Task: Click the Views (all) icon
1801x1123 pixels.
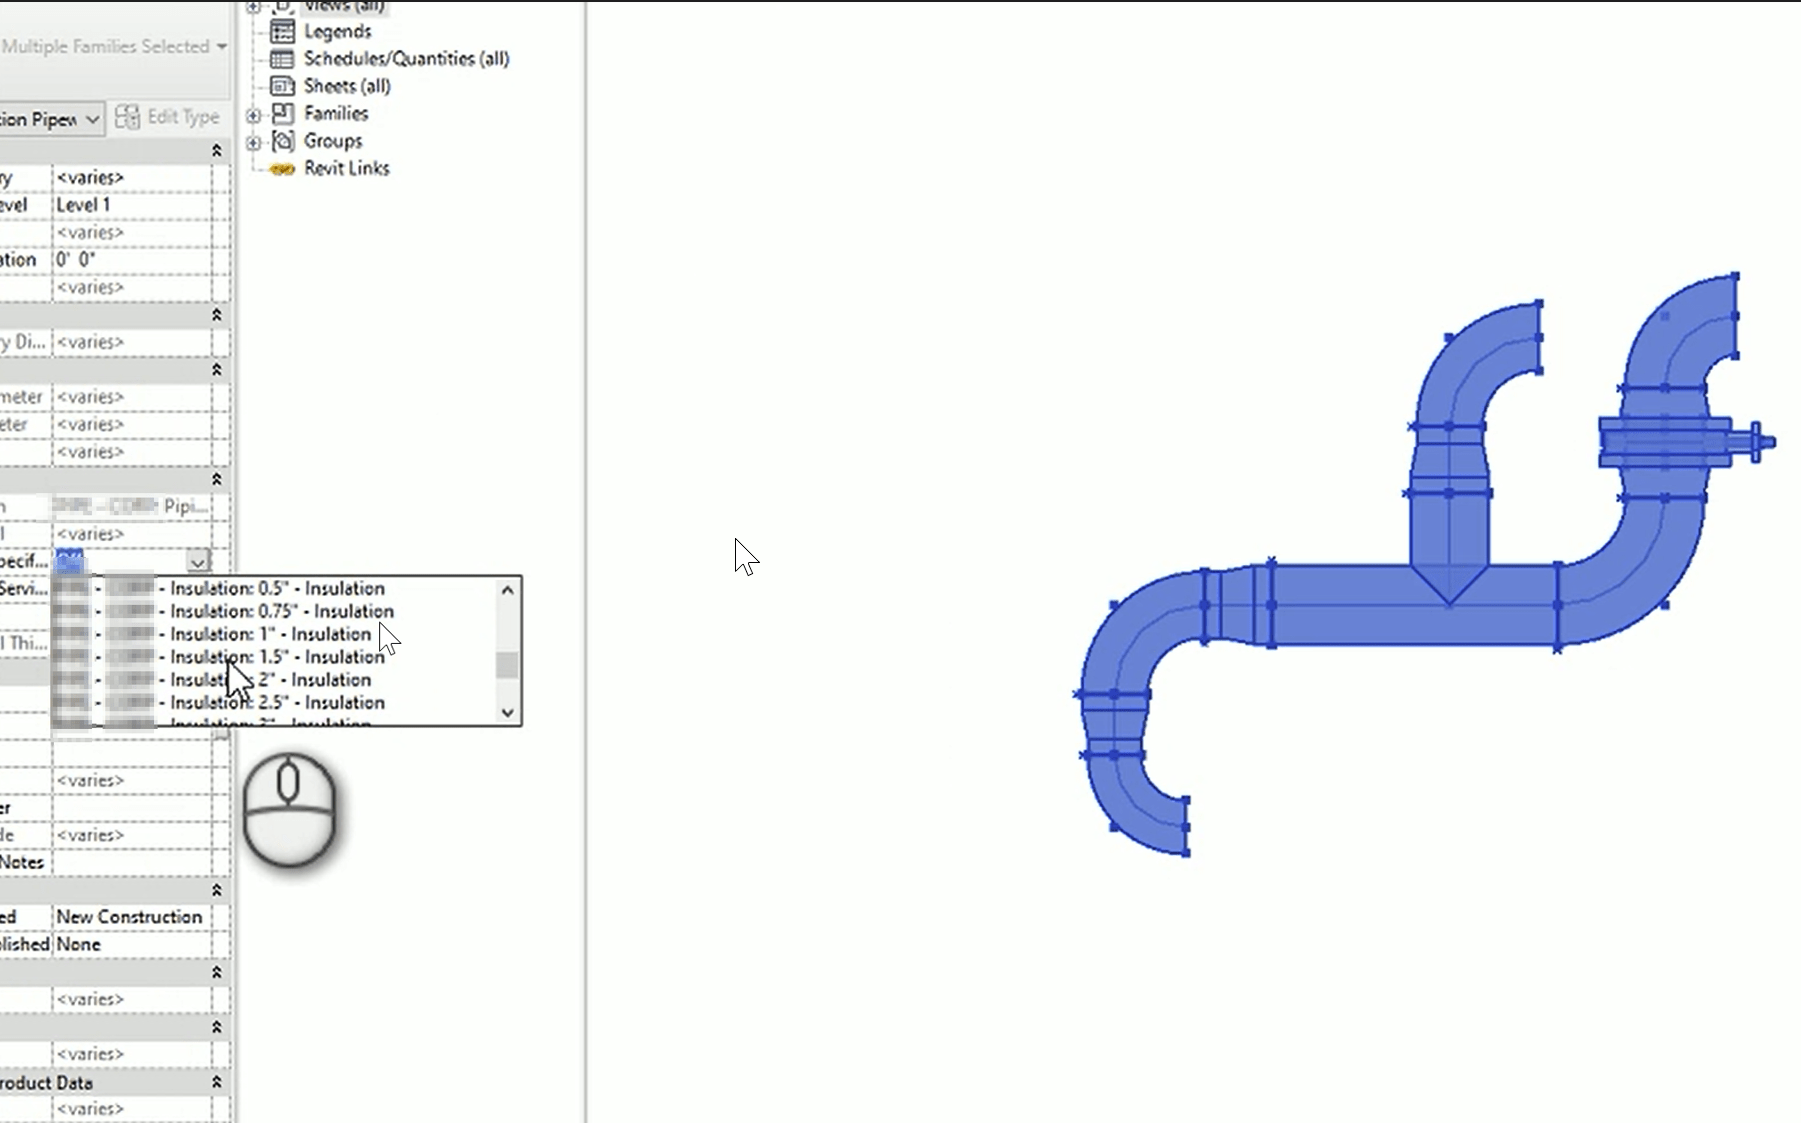Action: (x=283, y=6)
